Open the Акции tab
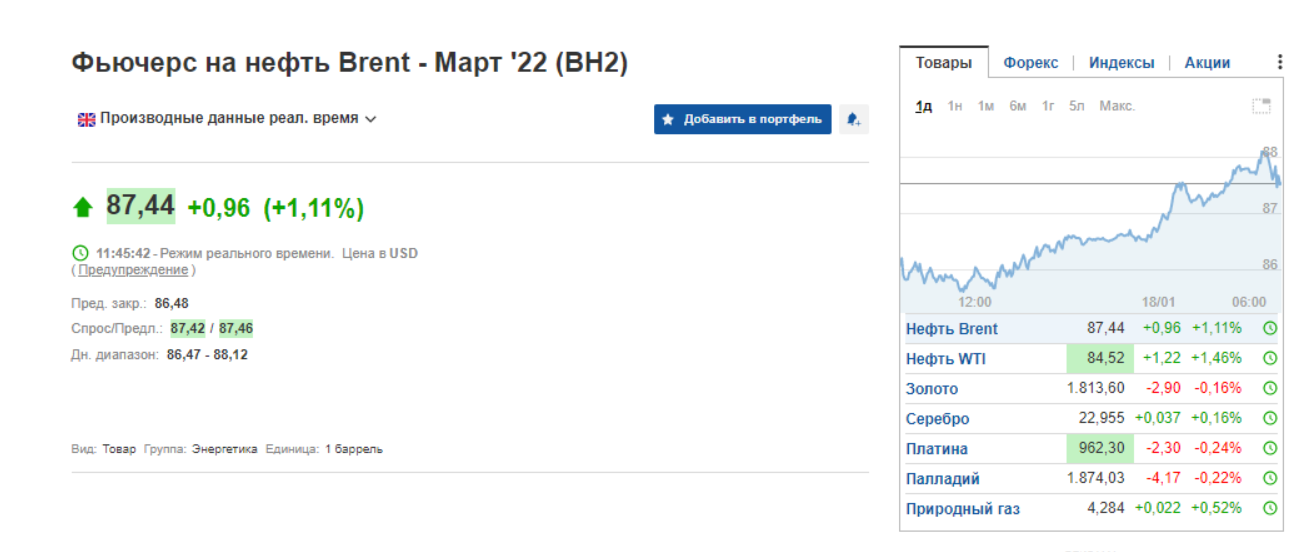The height and width of the screenshot is (552, 1302). 1207,62
